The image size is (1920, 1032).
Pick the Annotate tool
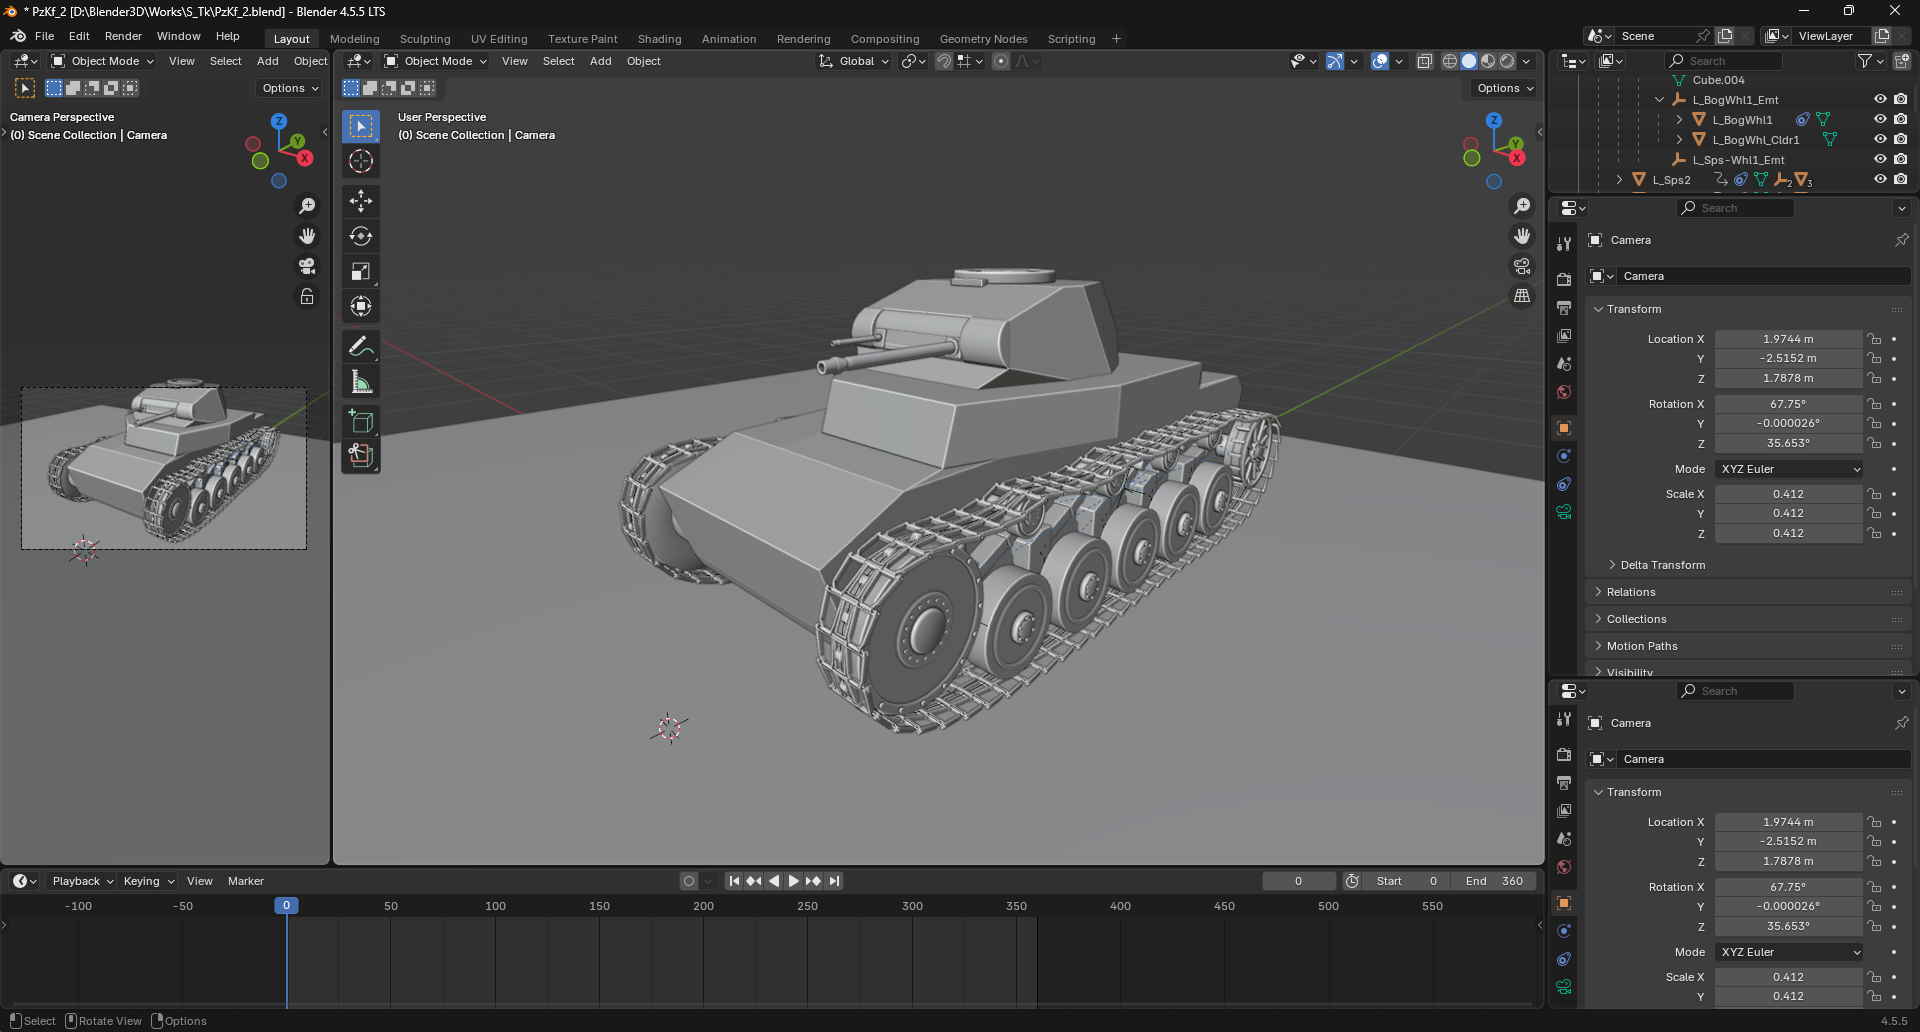[x=361, y=347]
